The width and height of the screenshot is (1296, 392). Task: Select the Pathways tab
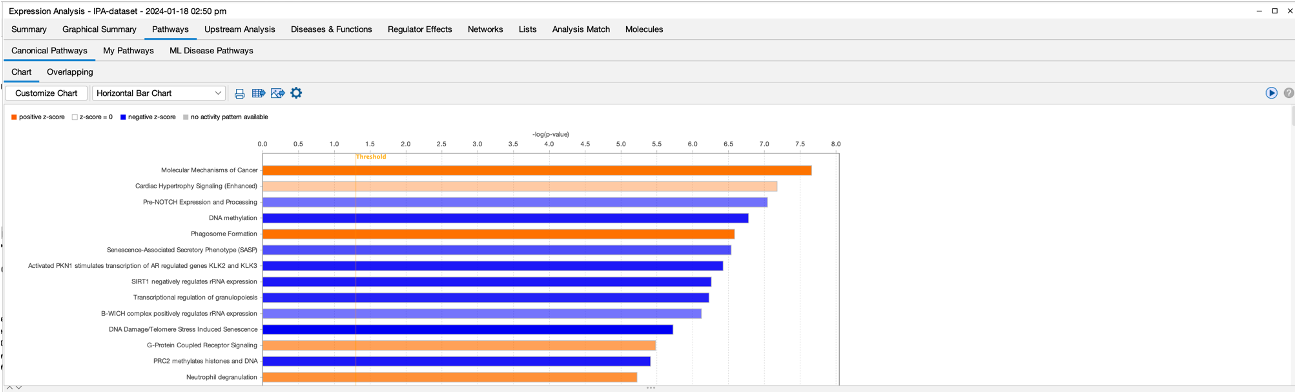[x=170, y=29]
